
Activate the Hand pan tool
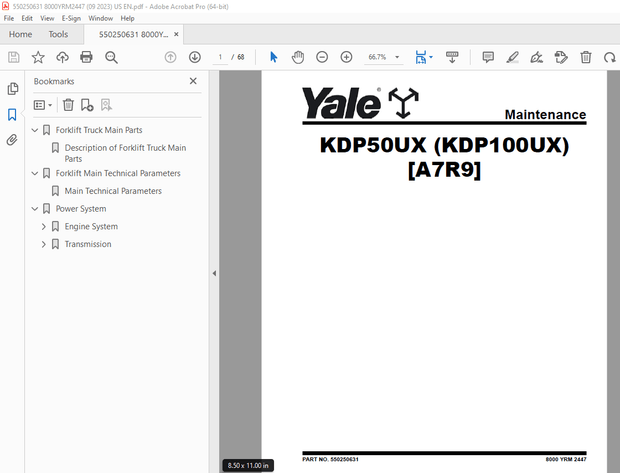coord(298,57)
